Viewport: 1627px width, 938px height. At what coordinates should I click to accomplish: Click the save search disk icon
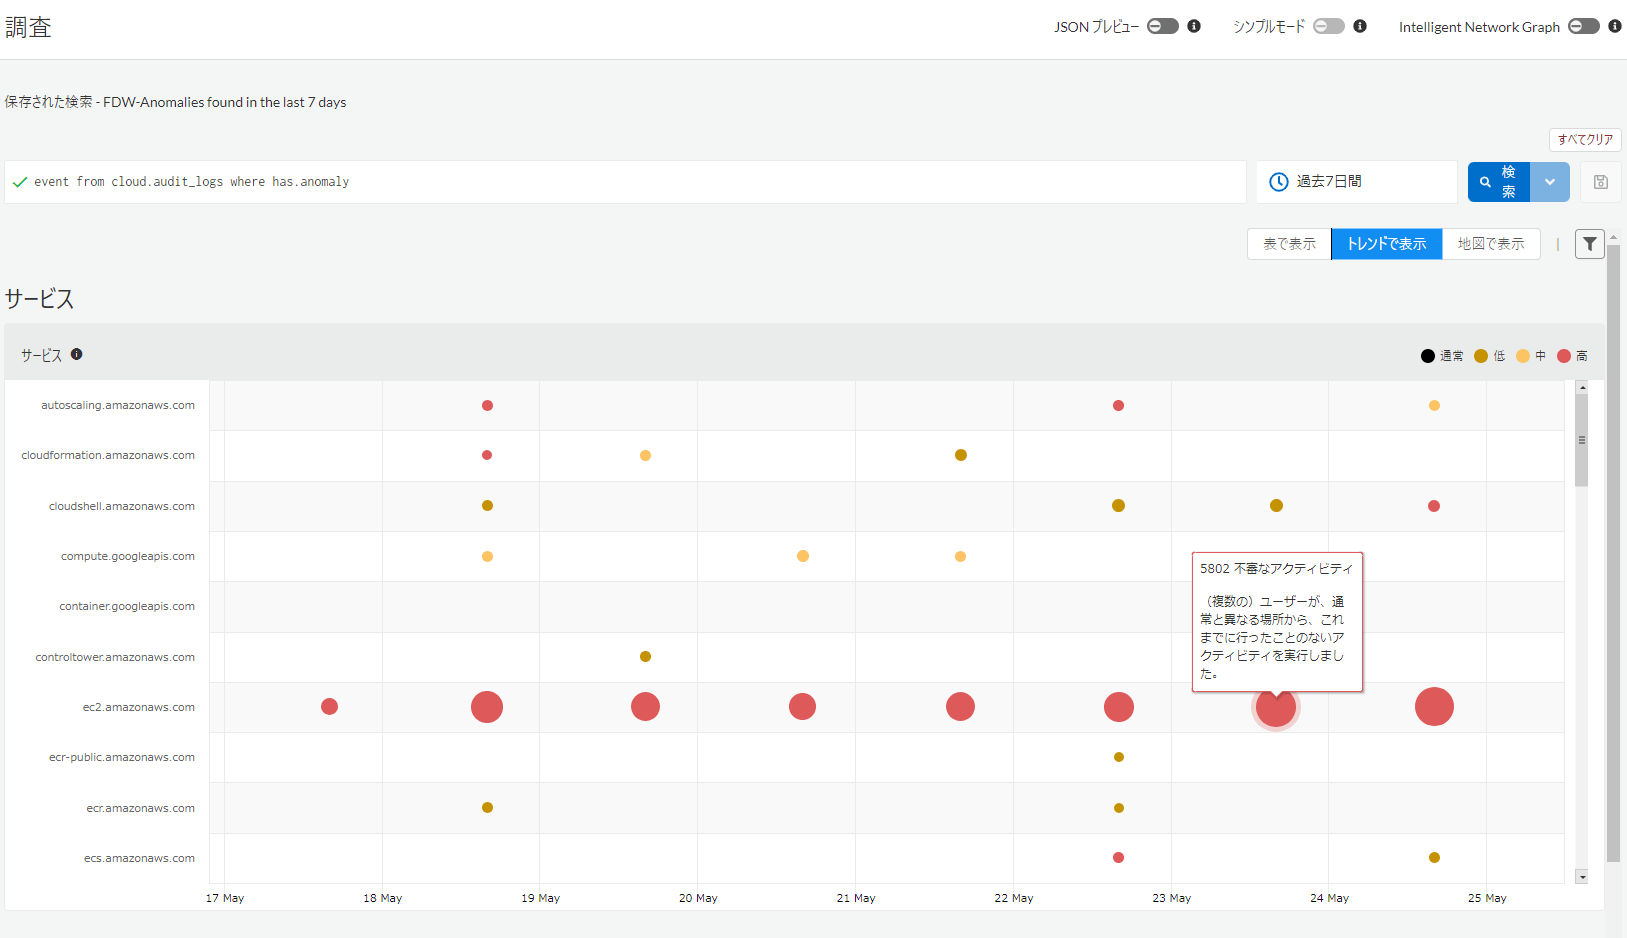pyautogui.click(x=1601, y=182)
